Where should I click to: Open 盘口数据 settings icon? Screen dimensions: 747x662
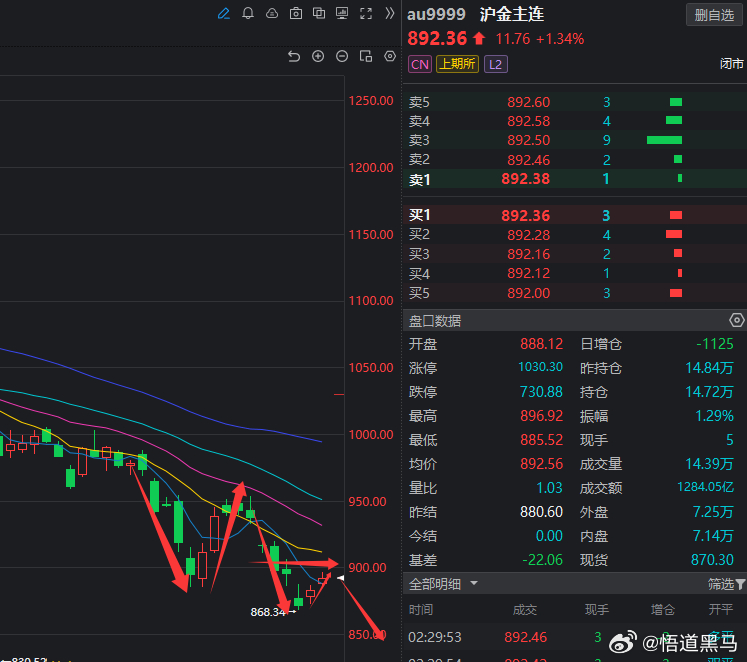click(x=737, y=321)
